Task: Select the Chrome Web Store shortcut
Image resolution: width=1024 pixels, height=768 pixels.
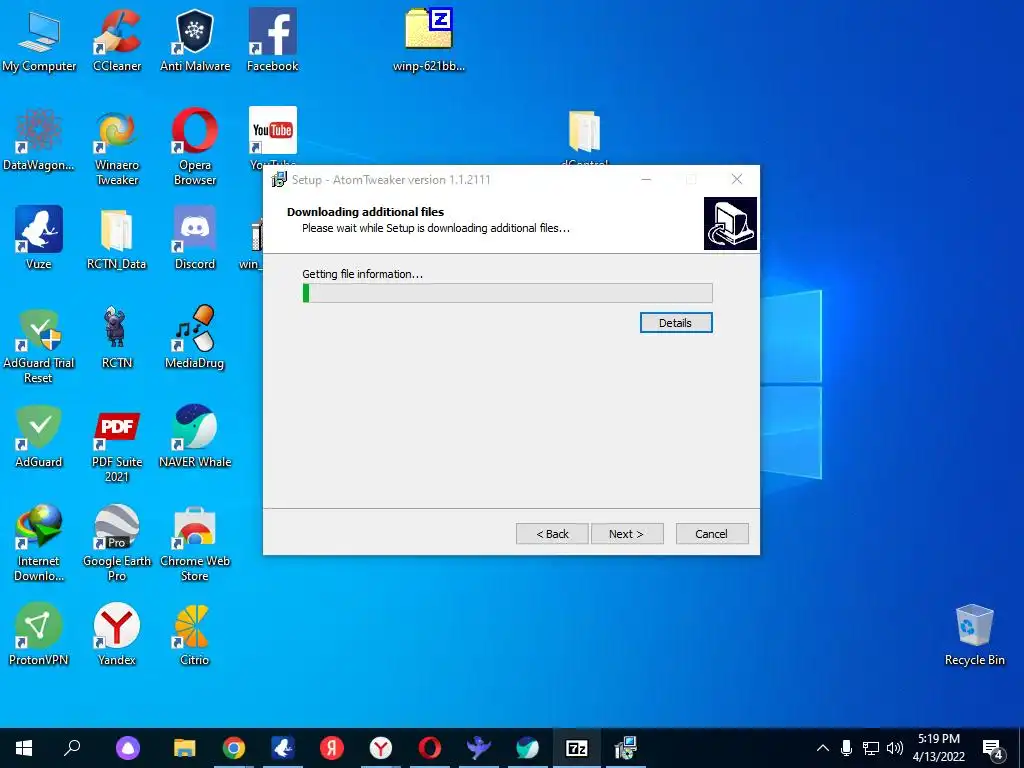Action: click(195, 543)
